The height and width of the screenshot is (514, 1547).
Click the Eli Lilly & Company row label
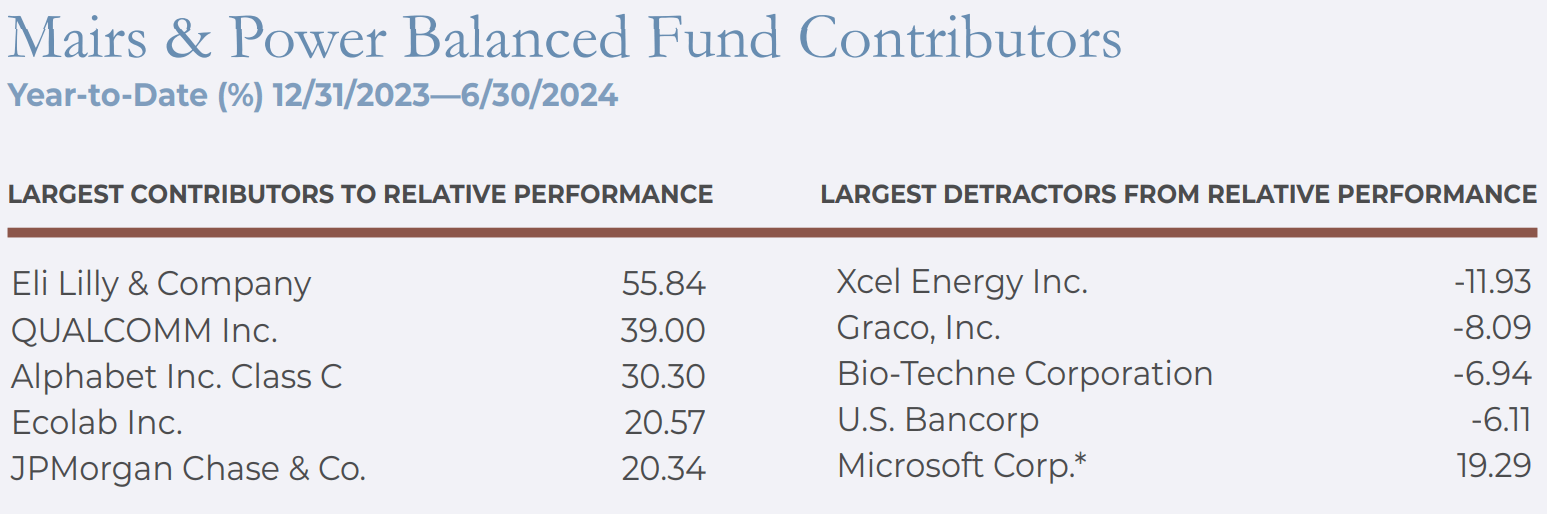pyautogui.click(x=161, y=284)
